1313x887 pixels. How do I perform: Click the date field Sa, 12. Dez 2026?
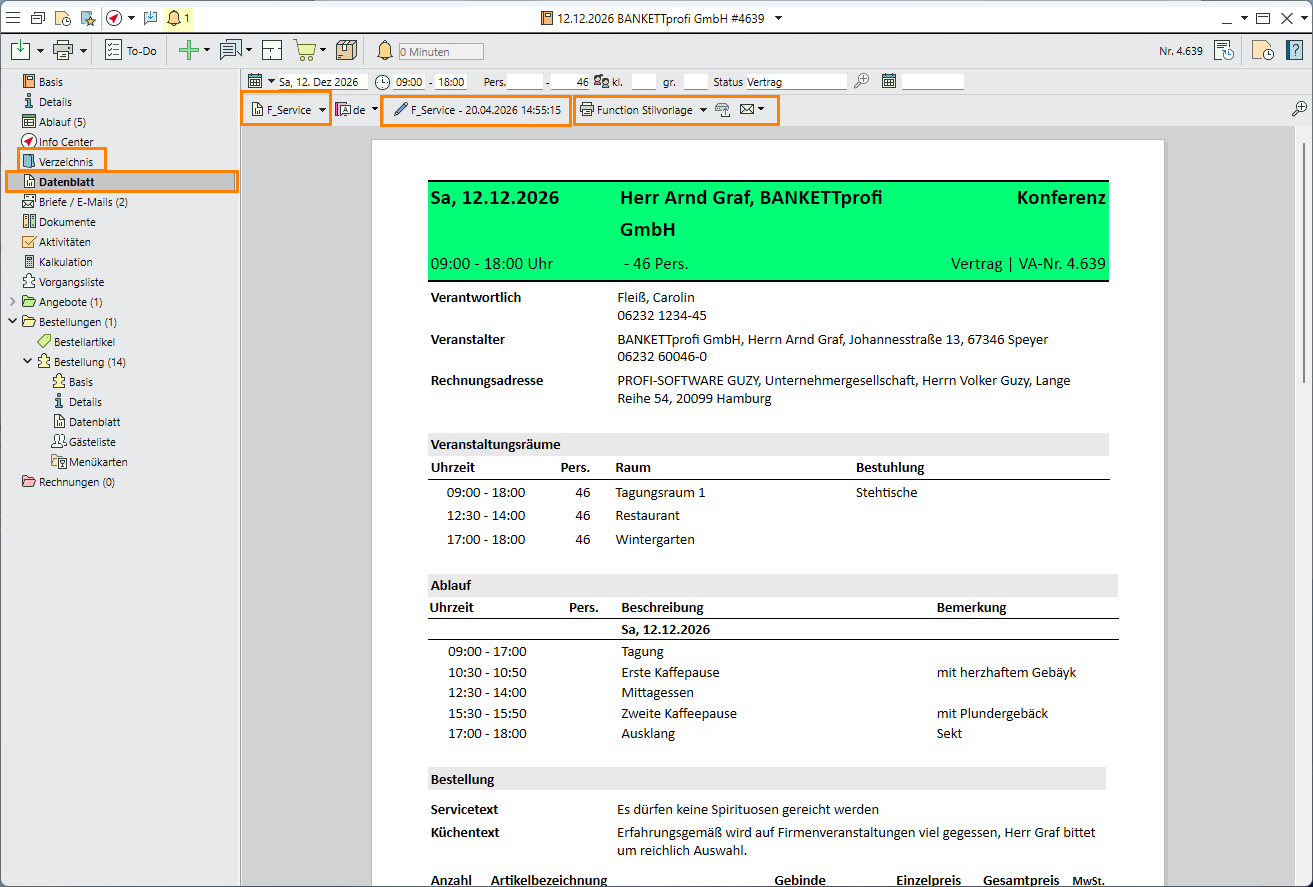point(321,82)
